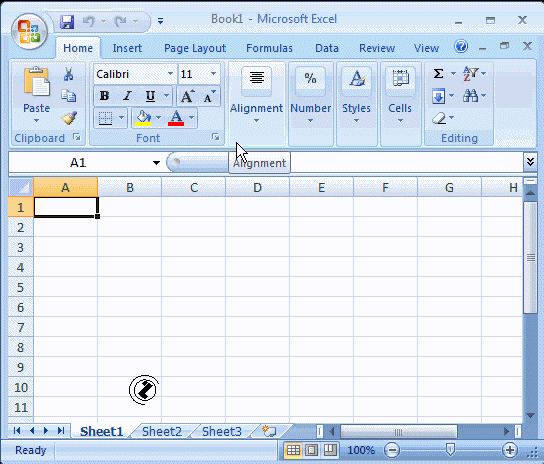Expand the font color palette arrow

(192, 118)
